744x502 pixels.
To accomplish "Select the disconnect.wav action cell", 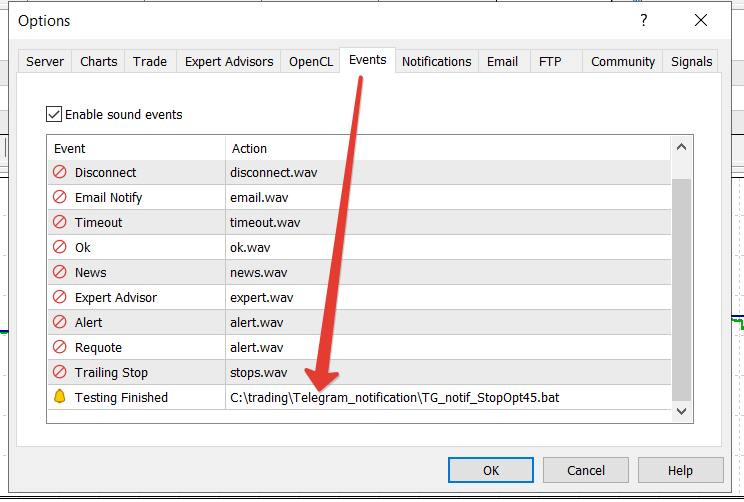I will 448,172.
